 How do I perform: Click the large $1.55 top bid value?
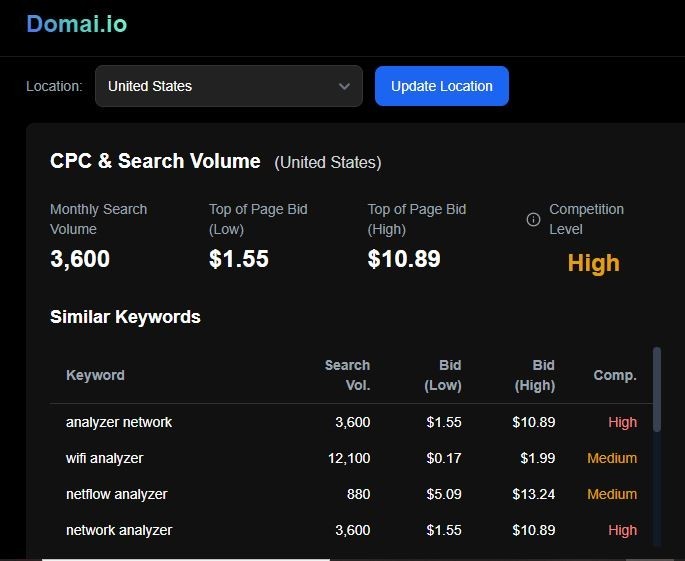coord(239,259)
